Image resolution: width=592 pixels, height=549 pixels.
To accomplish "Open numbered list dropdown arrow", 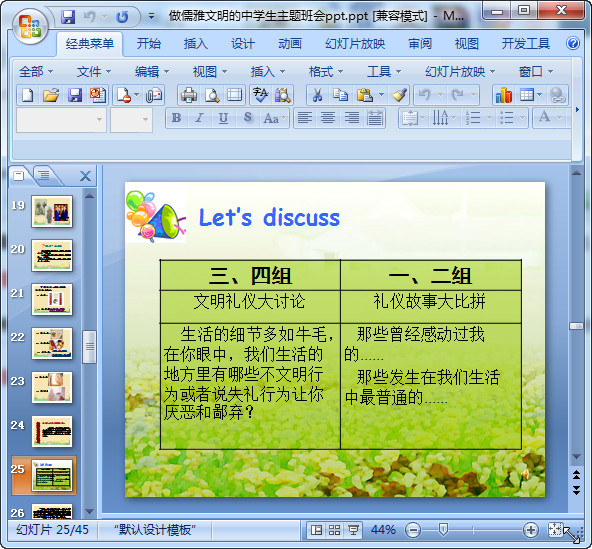I will point(489,118).
